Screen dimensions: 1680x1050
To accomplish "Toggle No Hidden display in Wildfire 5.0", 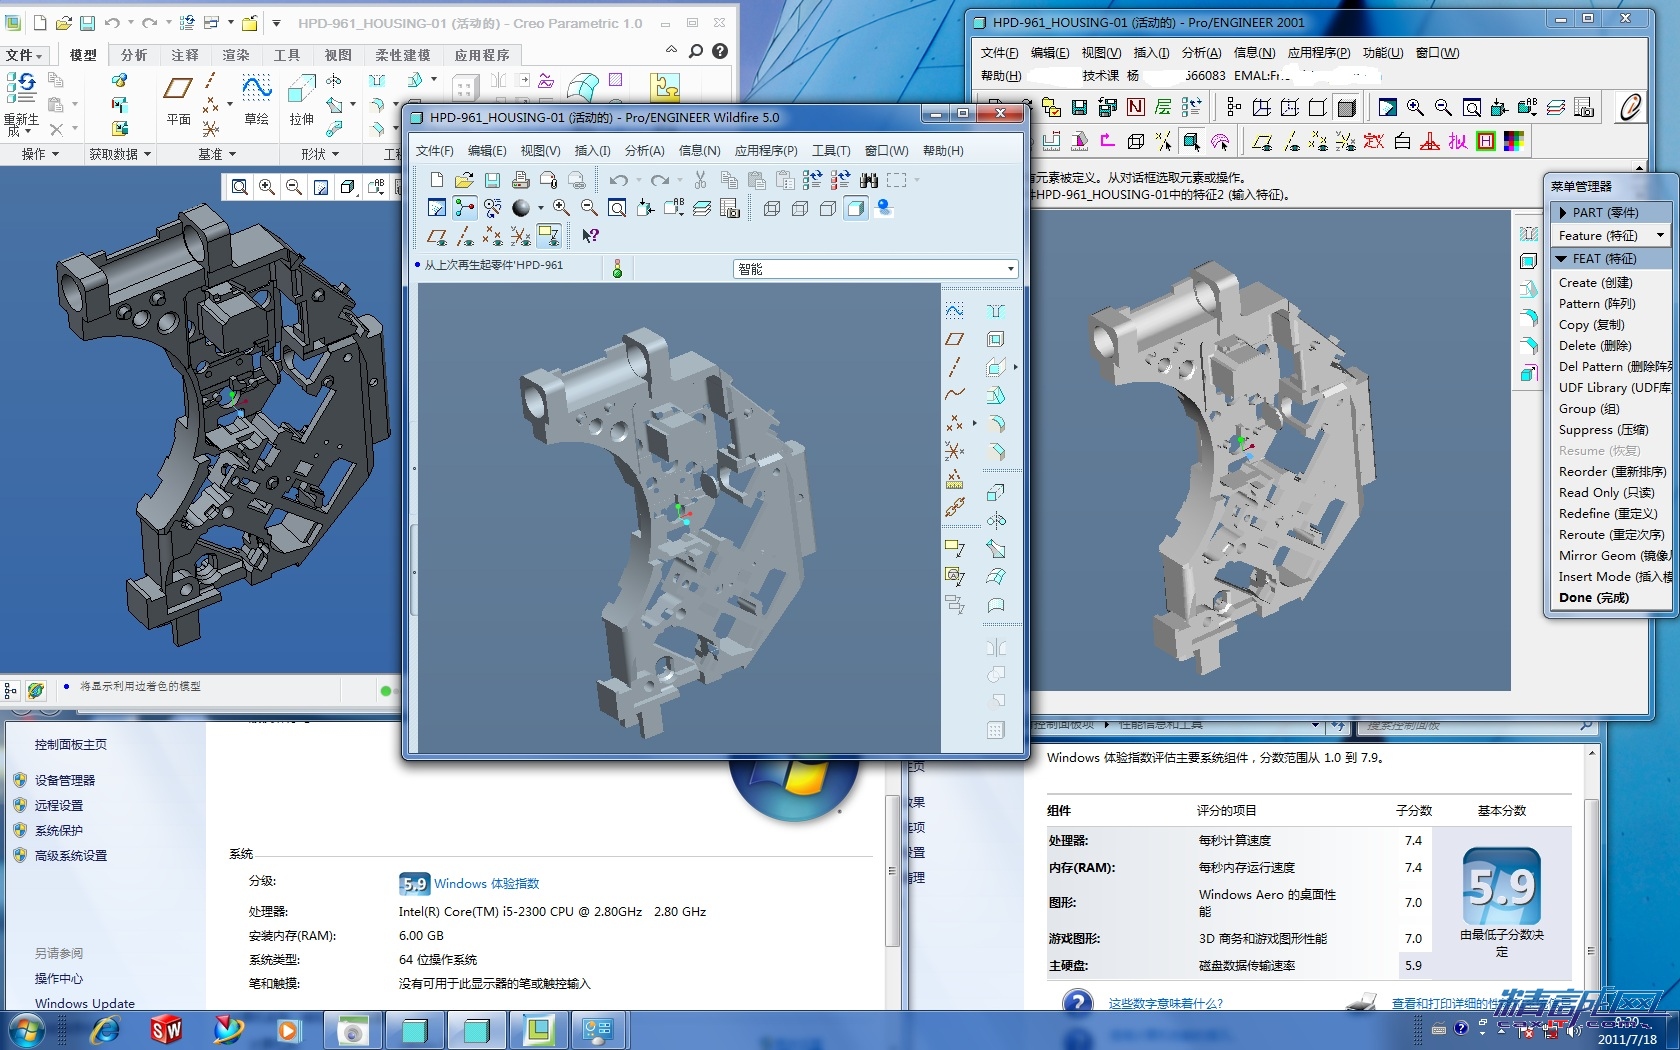I will point(828,208).
